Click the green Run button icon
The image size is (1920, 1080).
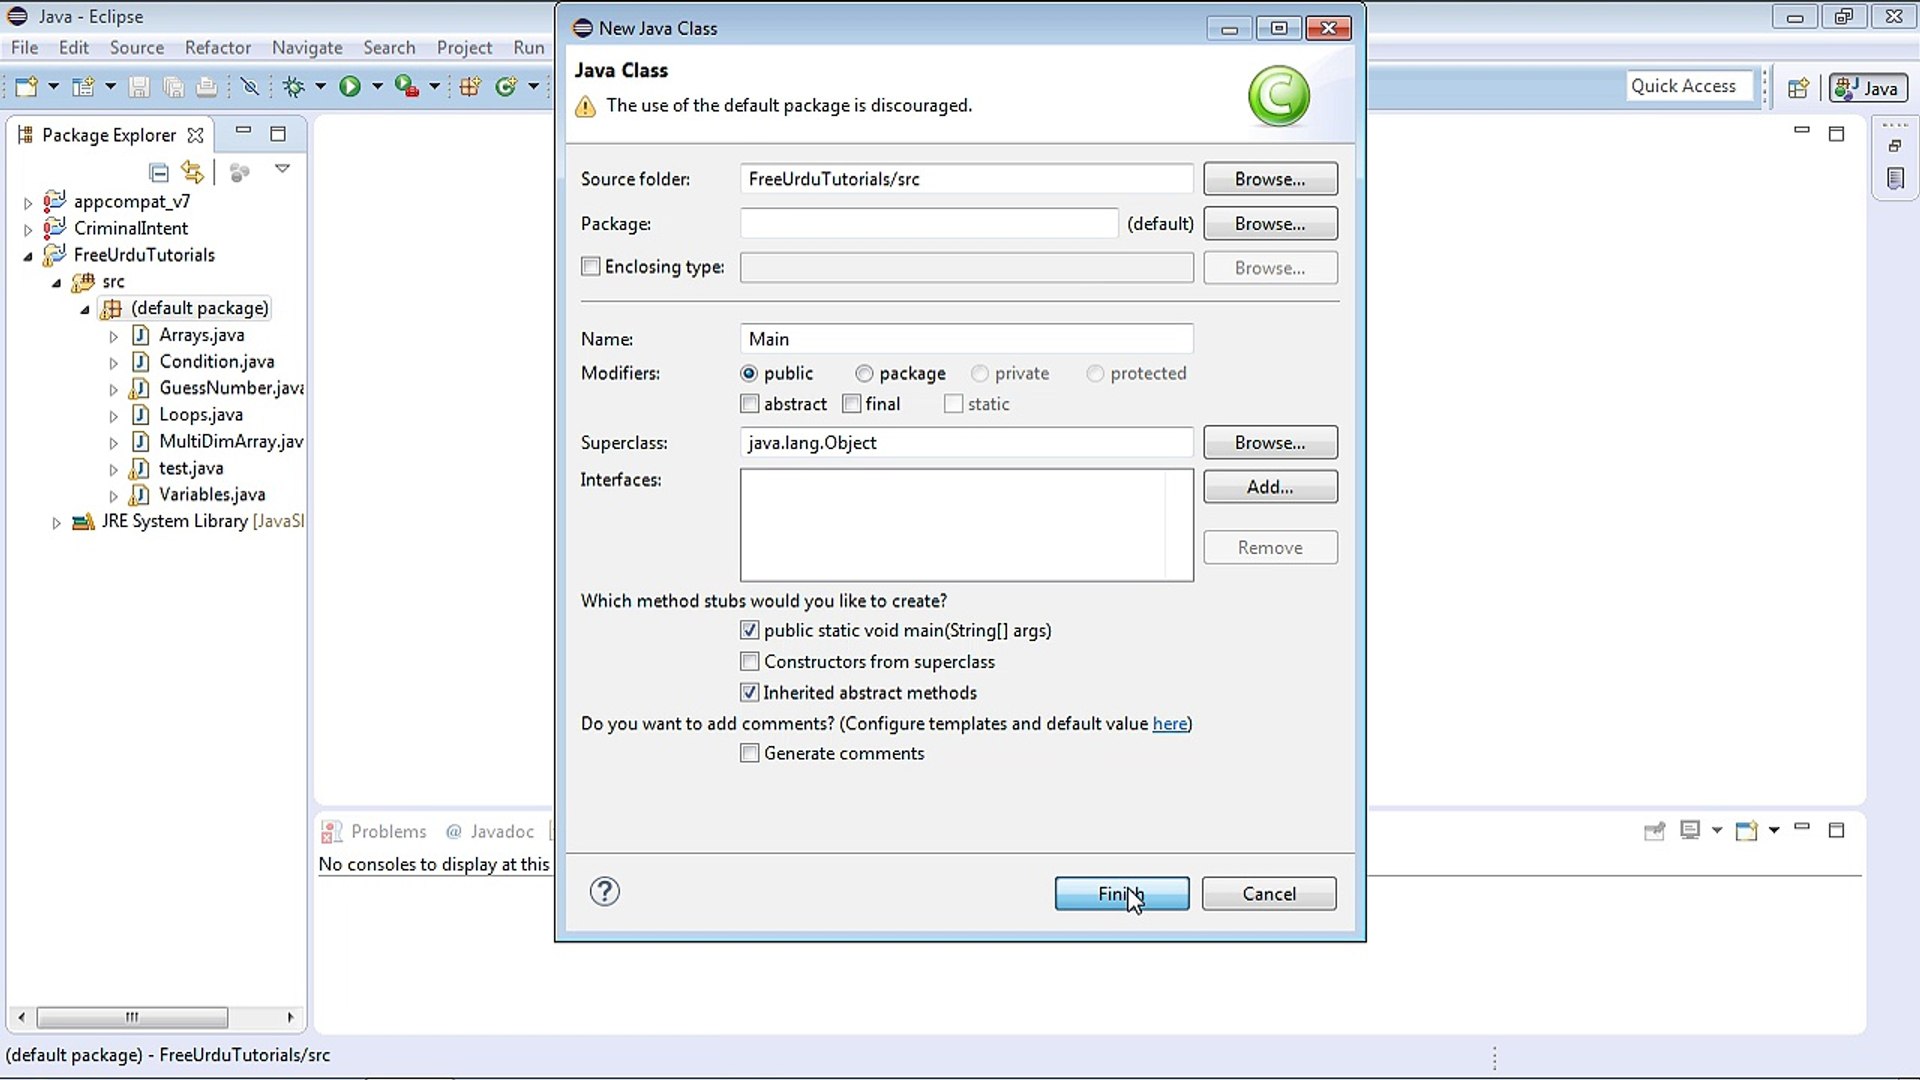(349, 87)
